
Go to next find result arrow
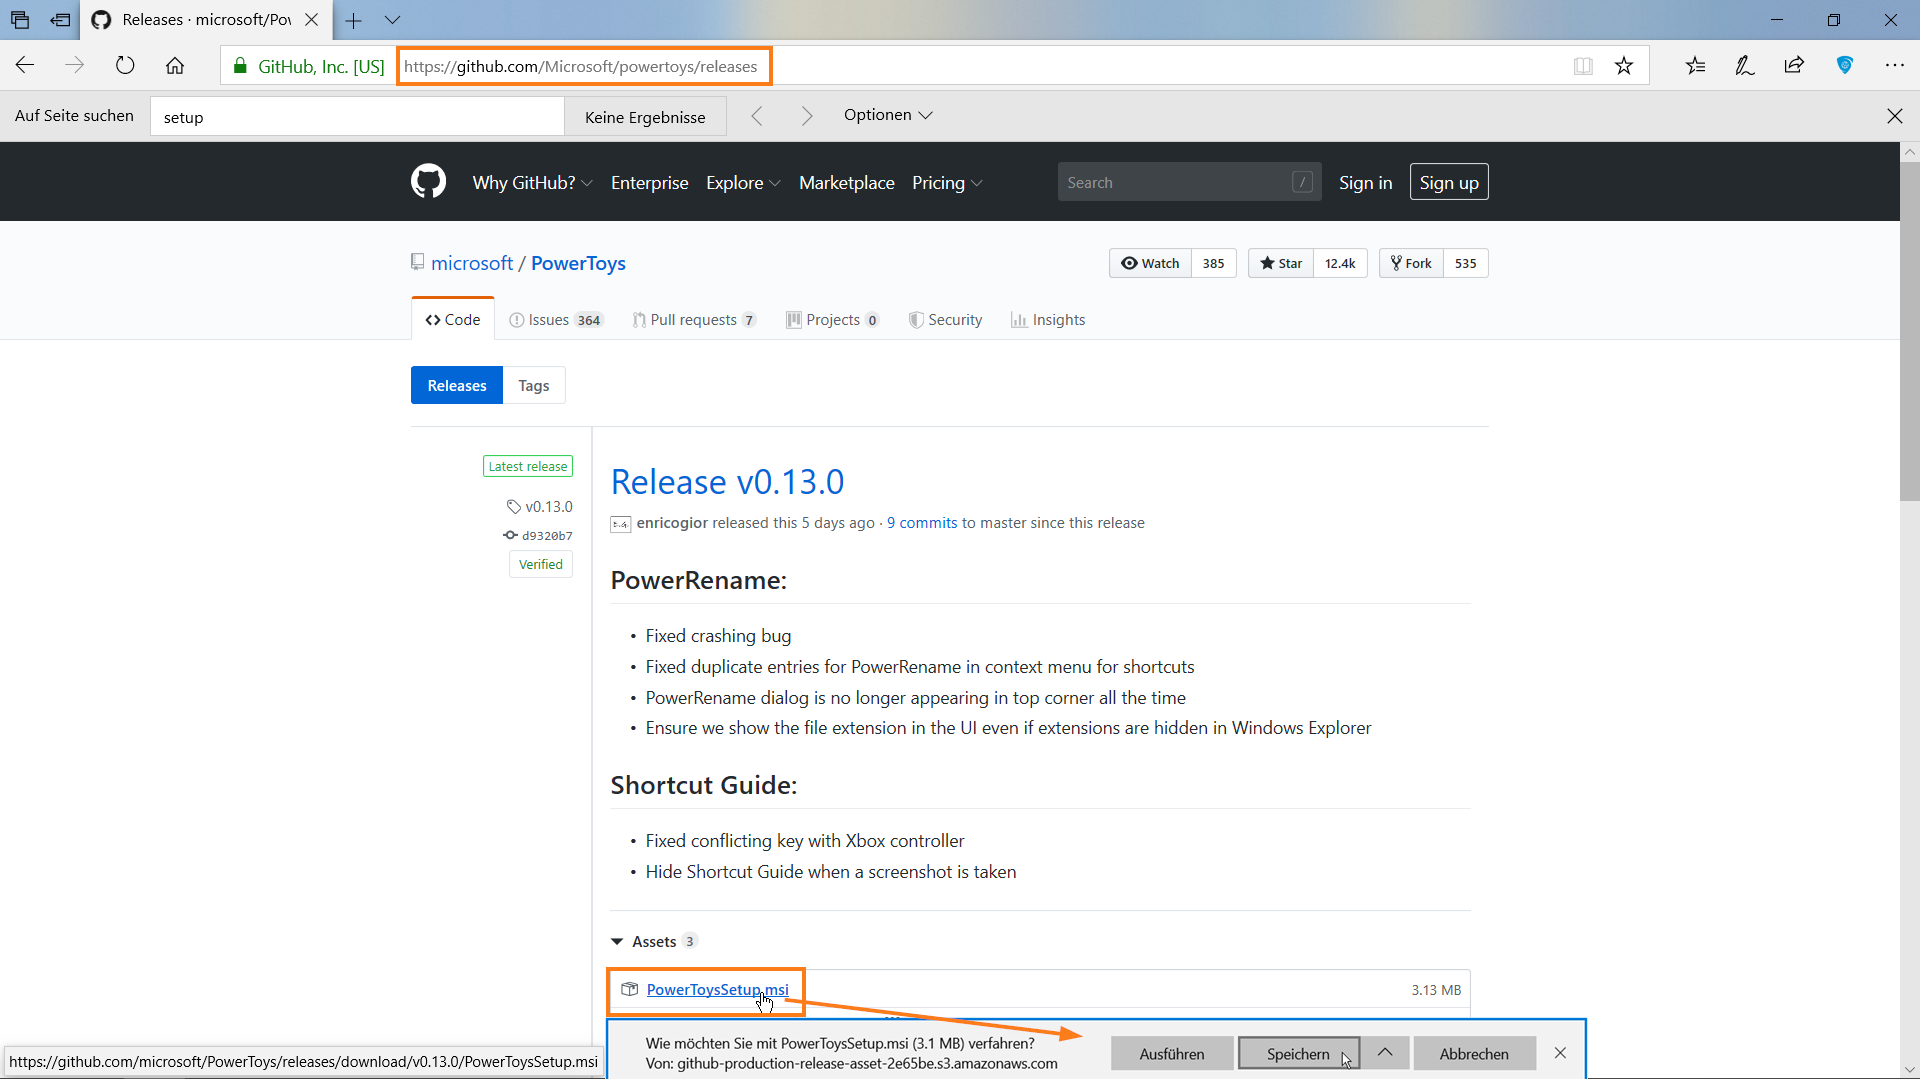pyautogui.click(x=807, y=116)
